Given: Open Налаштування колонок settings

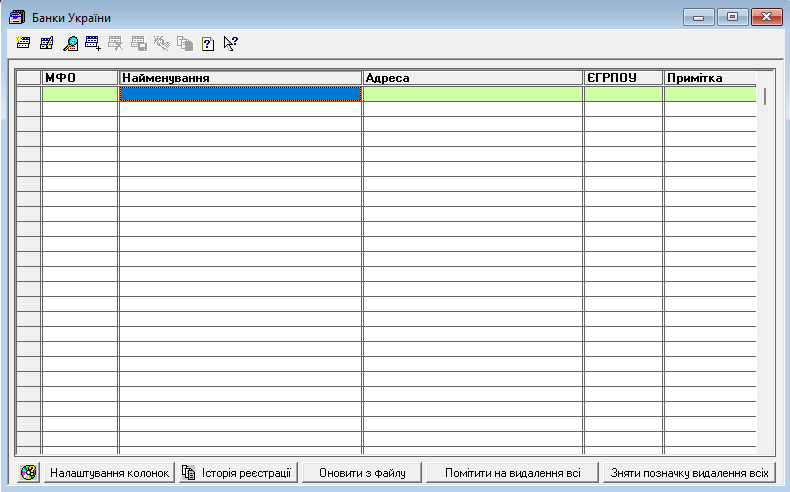Looking at the screenshot, I should click(109, 472).
